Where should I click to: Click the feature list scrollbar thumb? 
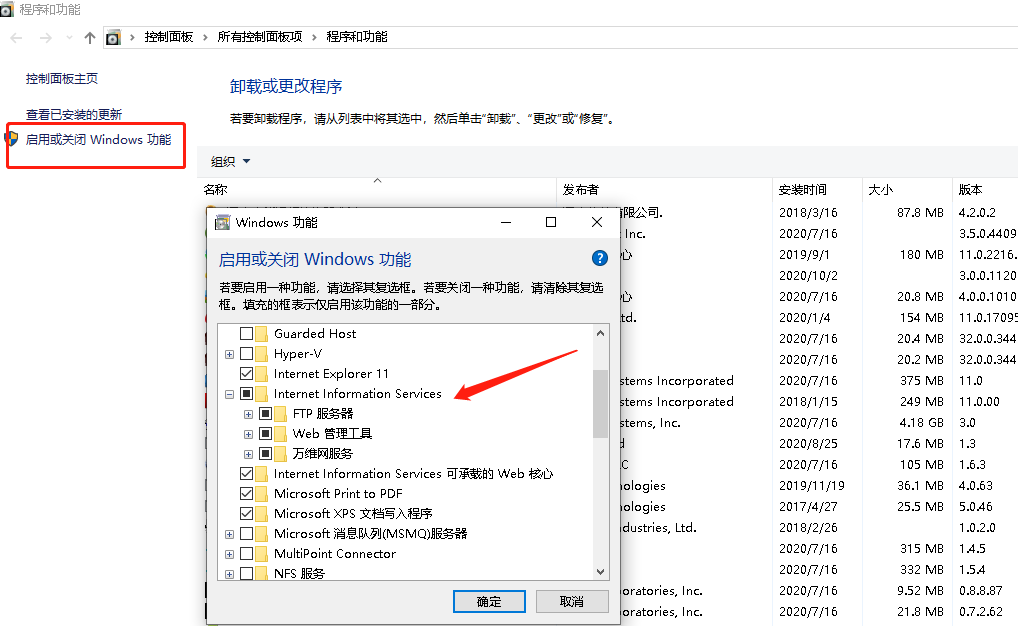point(600,403)
